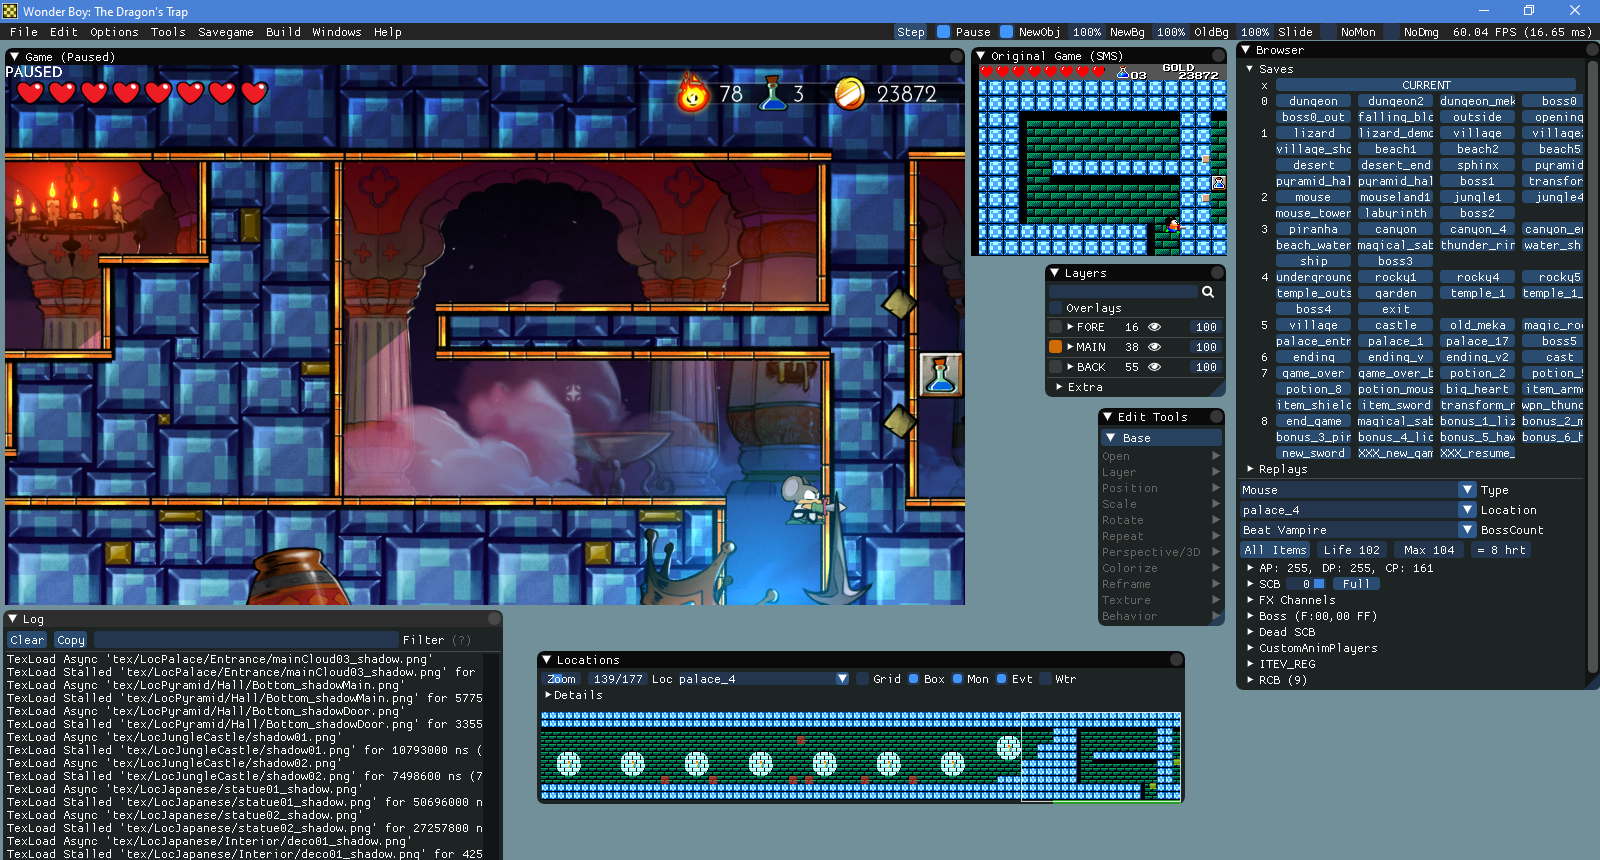Select the MAIN layer orange color swatch
This screenshot has width=1600, height=860.
[1055, 347]
